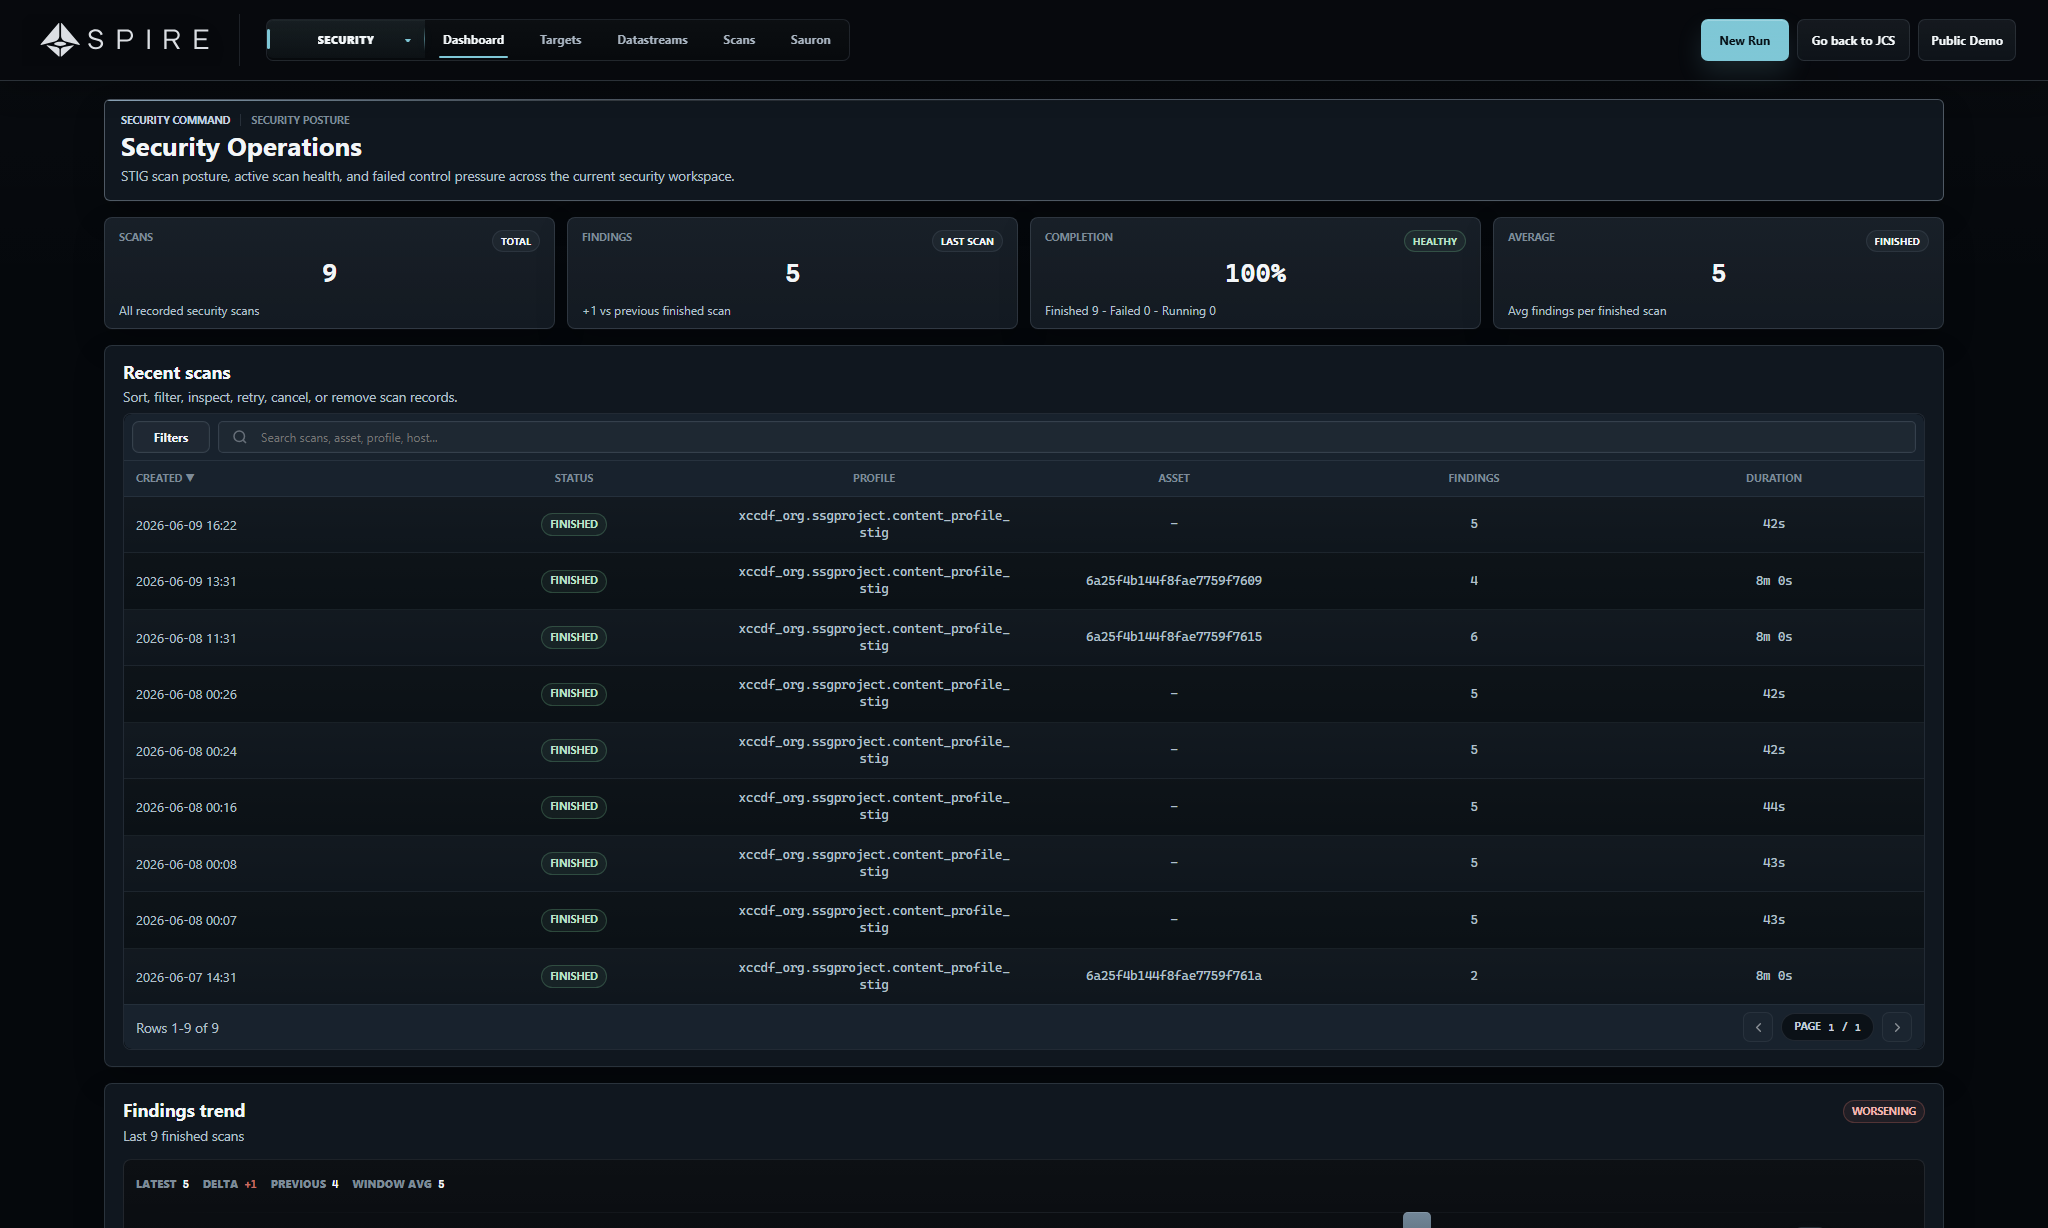The image size is (2048, 1228).
Task: Go to next page arrow
Action: [1897, 1027]
